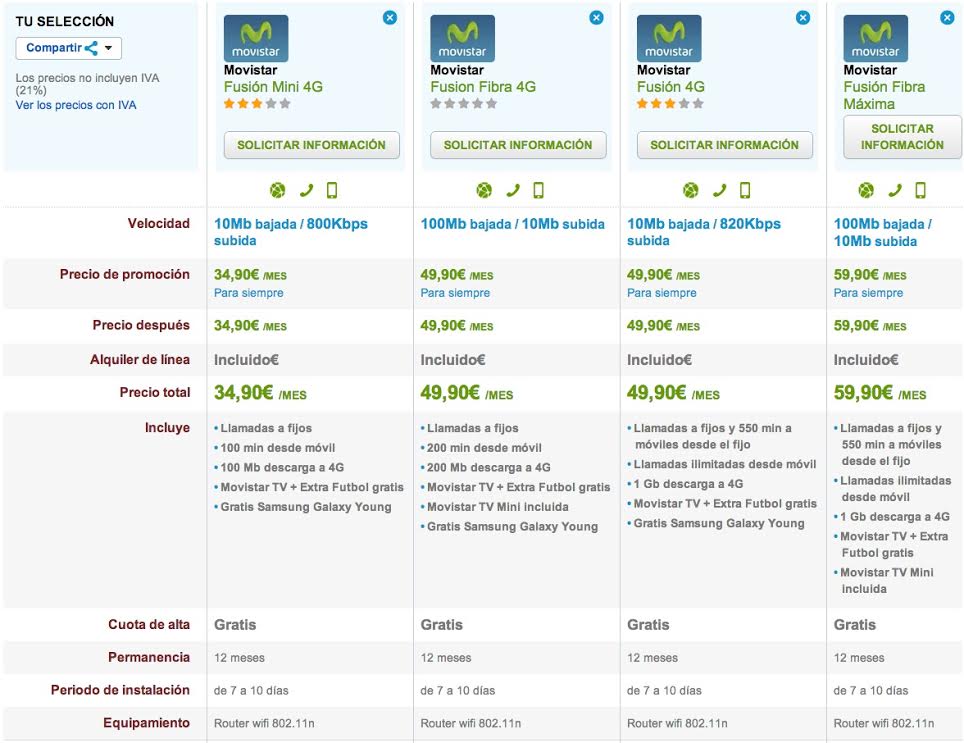Click star rating of Fusion Fibra 4G
Image resolution: width=964 pixels, height=743 pixels.
(x=464, y=103)
